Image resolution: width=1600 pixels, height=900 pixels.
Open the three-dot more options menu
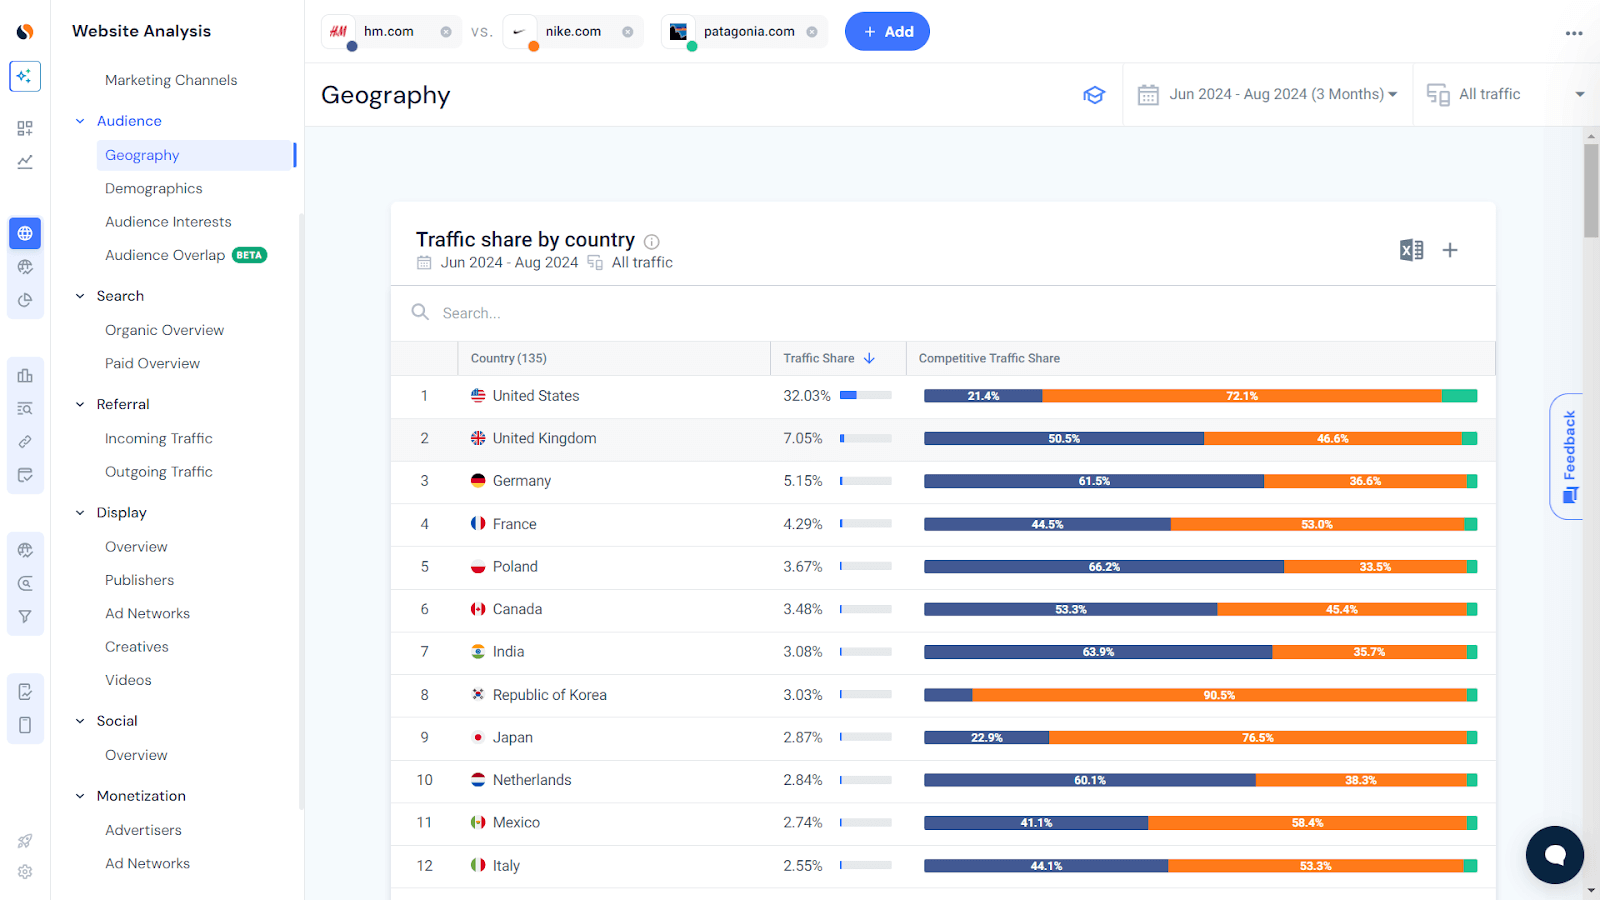coord(1574,33)
